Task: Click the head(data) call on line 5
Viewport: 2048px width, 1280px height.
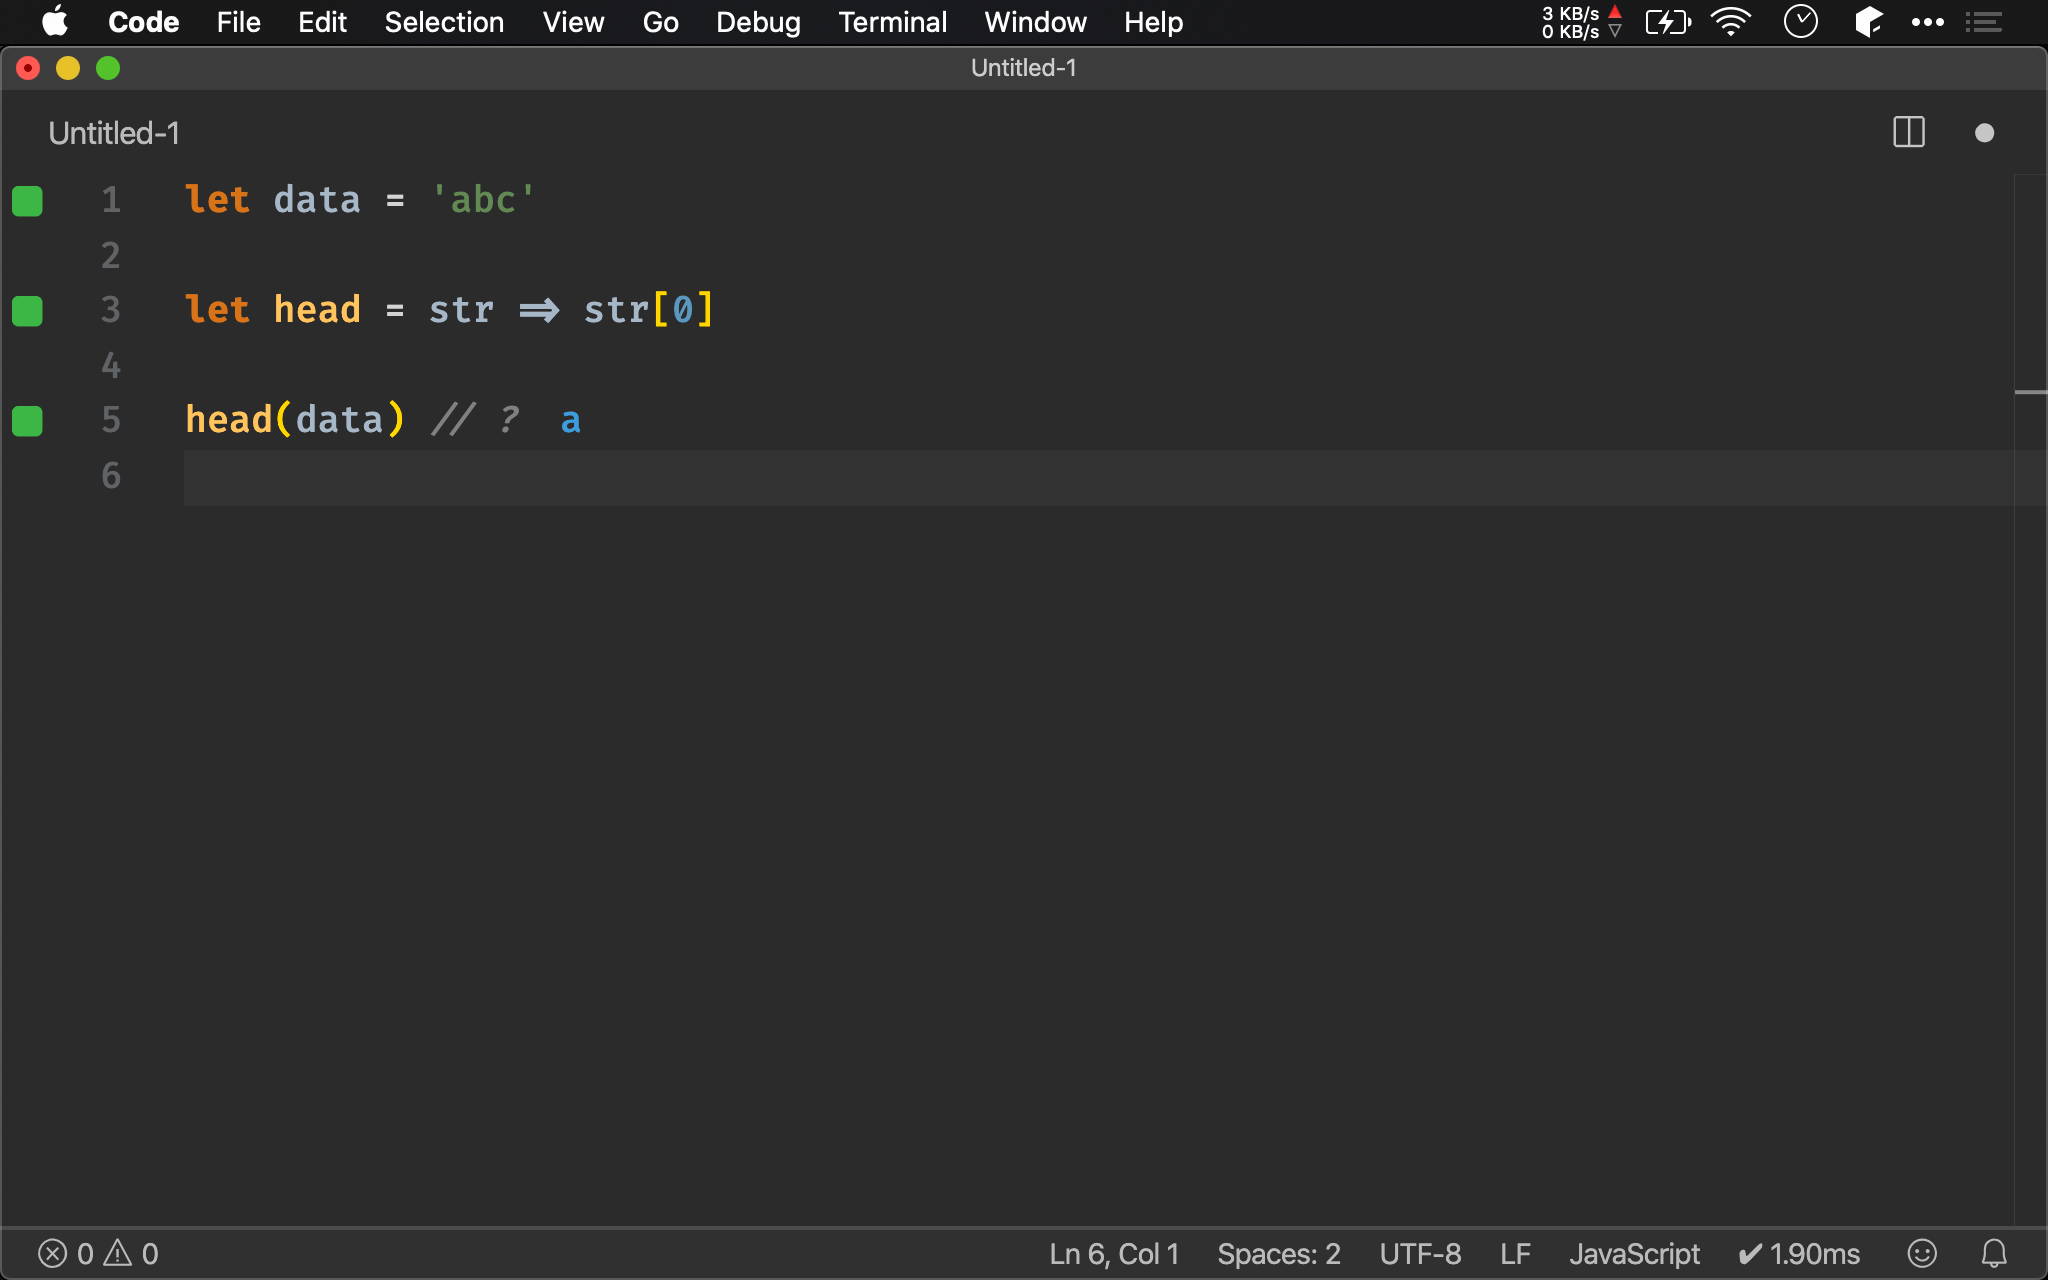Action: [295, 420]
